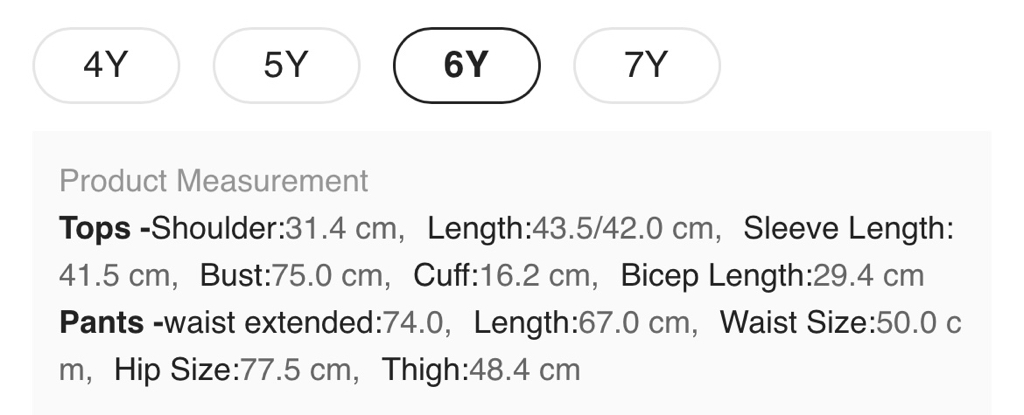Pick the 7Y size option

pyautogui.click(x=646, y=66)
